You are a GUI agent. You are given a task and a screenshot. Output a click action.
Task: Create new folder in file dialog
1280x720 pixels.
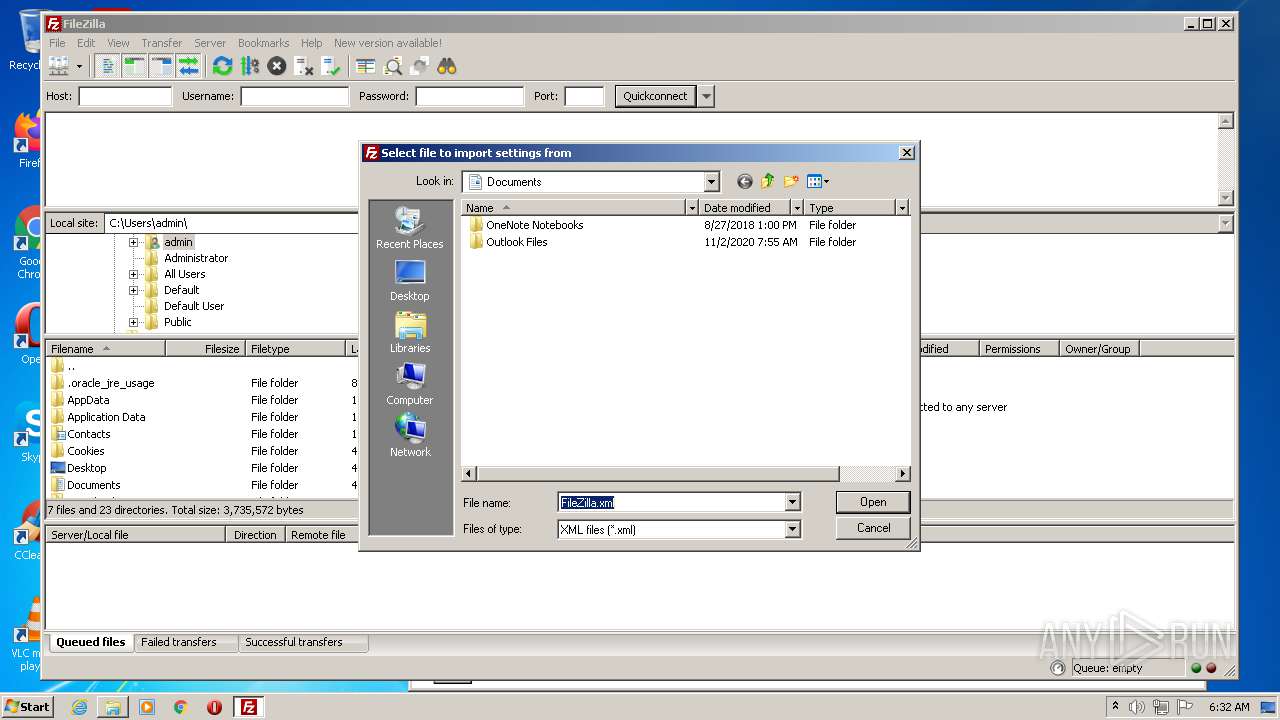coord(791,181)
